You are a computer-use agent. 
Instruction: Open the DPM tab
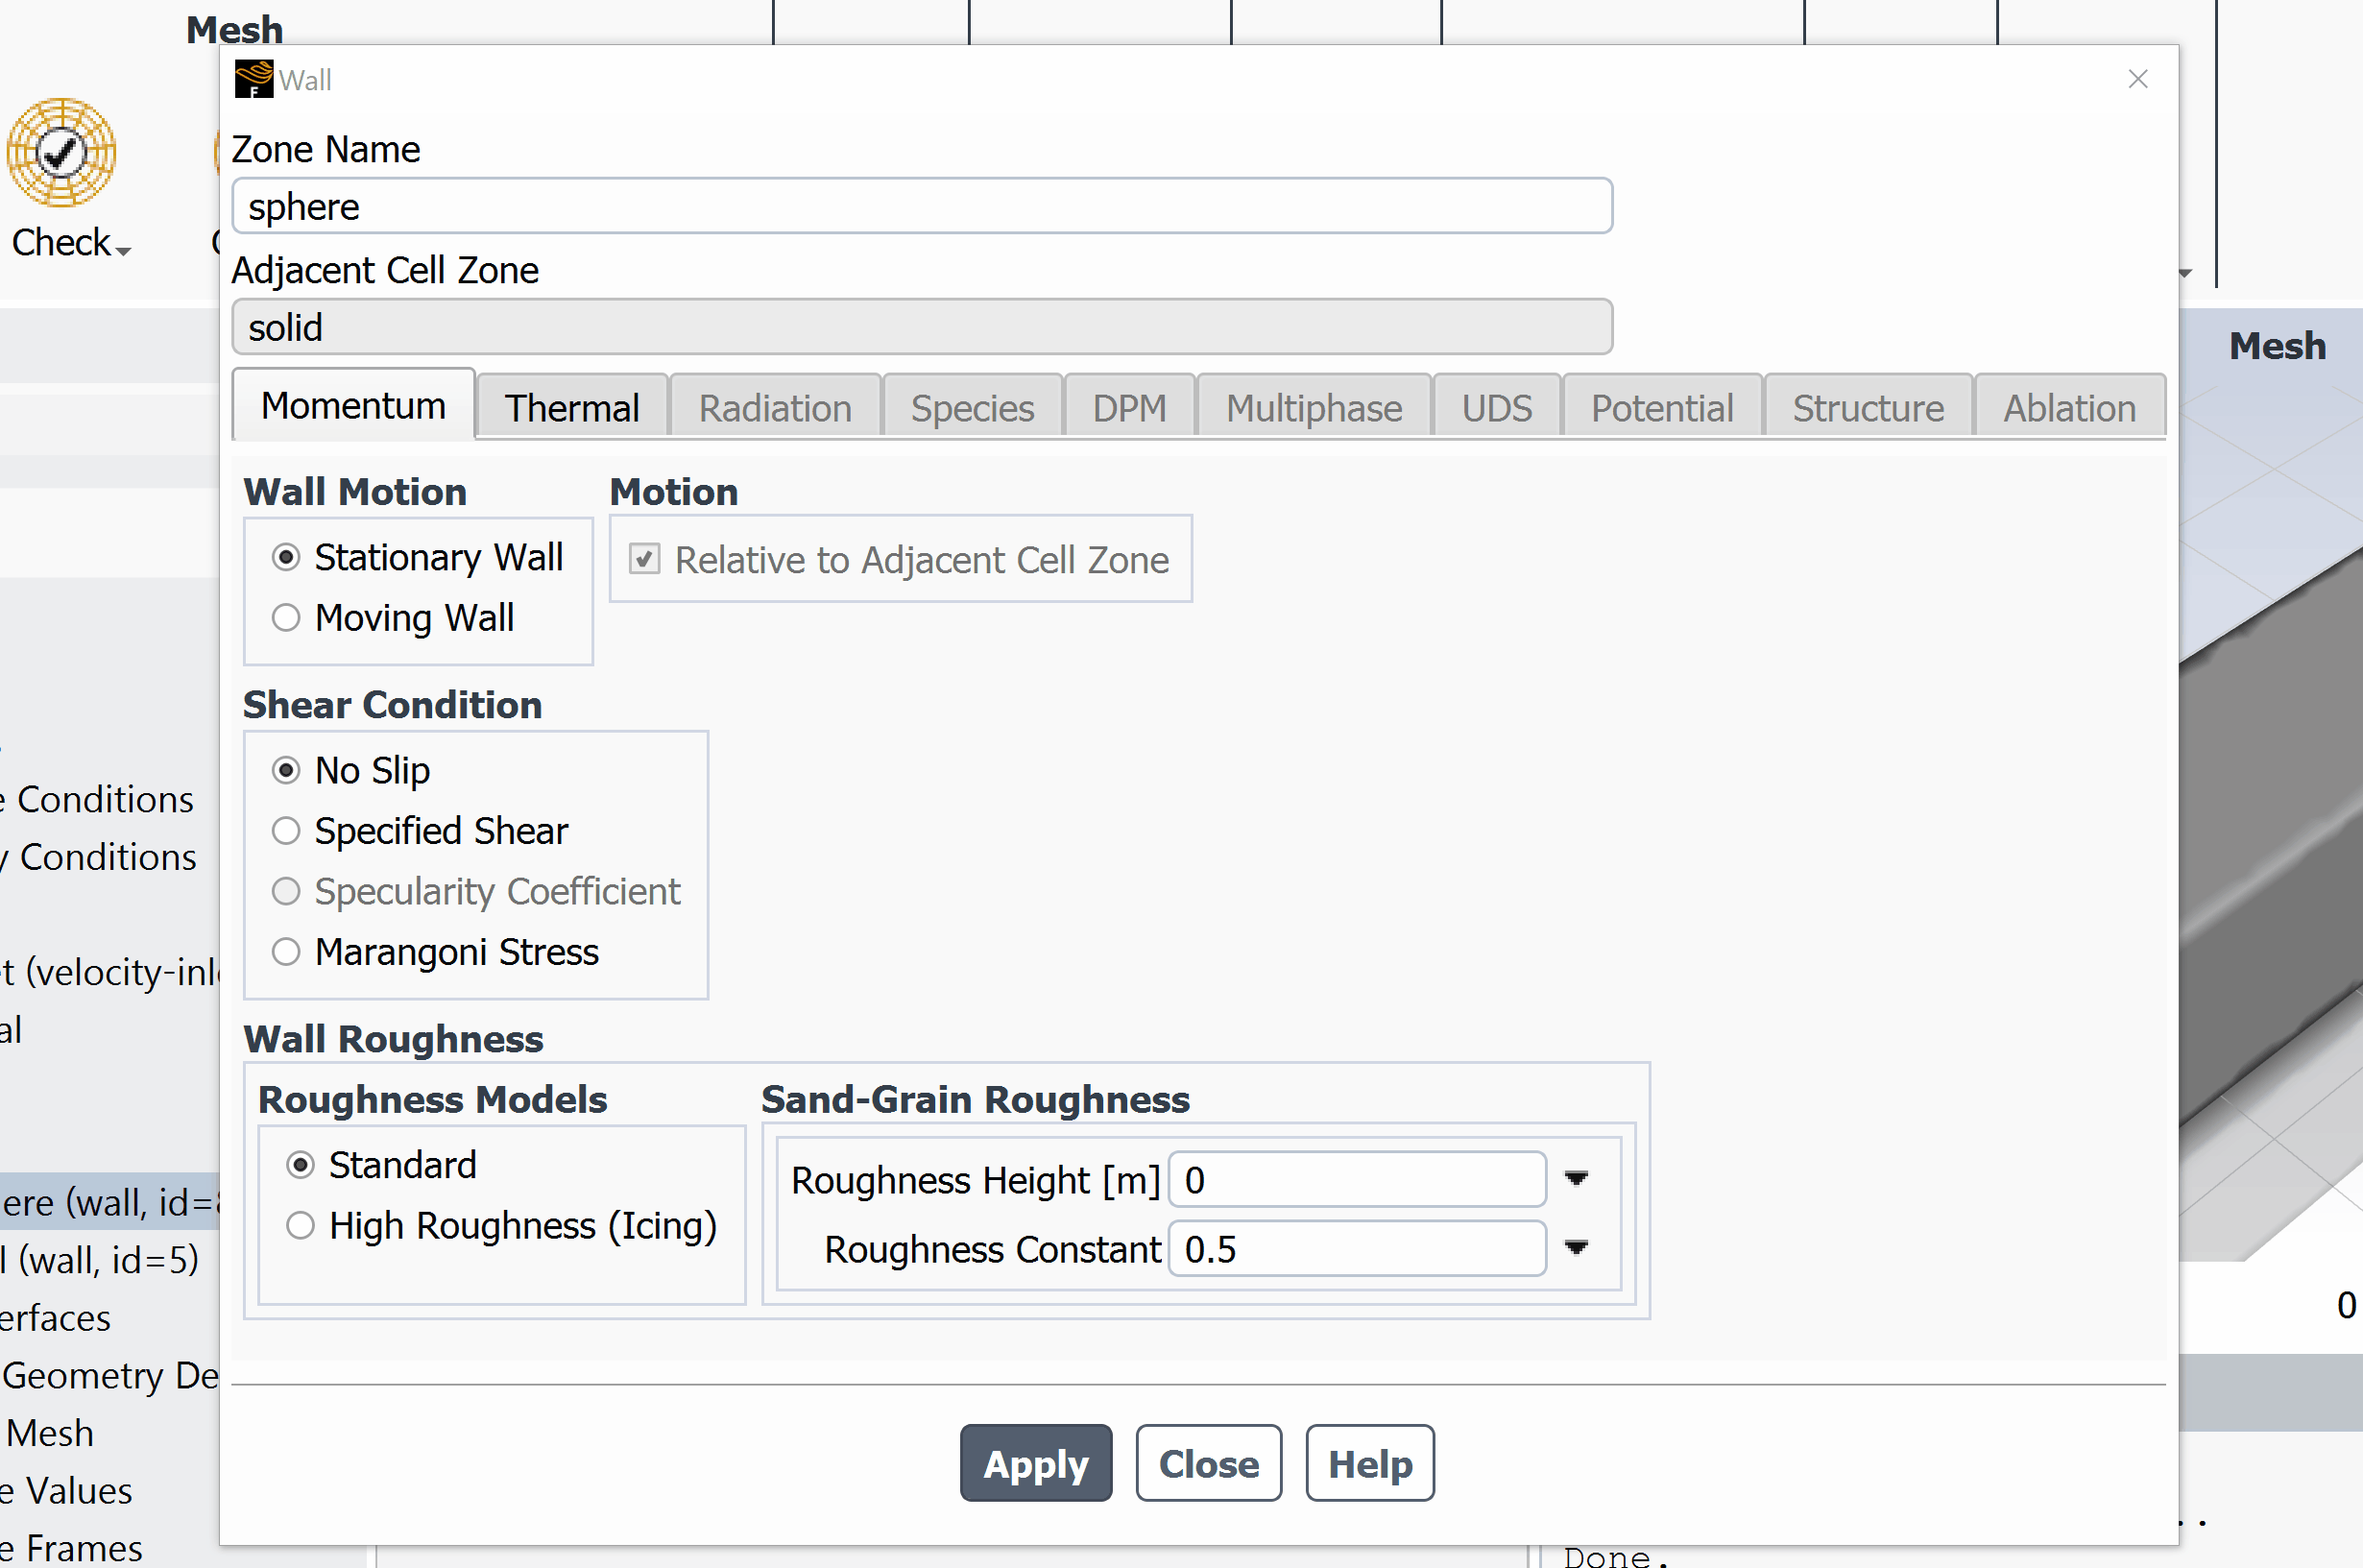tap(1129, 407)
